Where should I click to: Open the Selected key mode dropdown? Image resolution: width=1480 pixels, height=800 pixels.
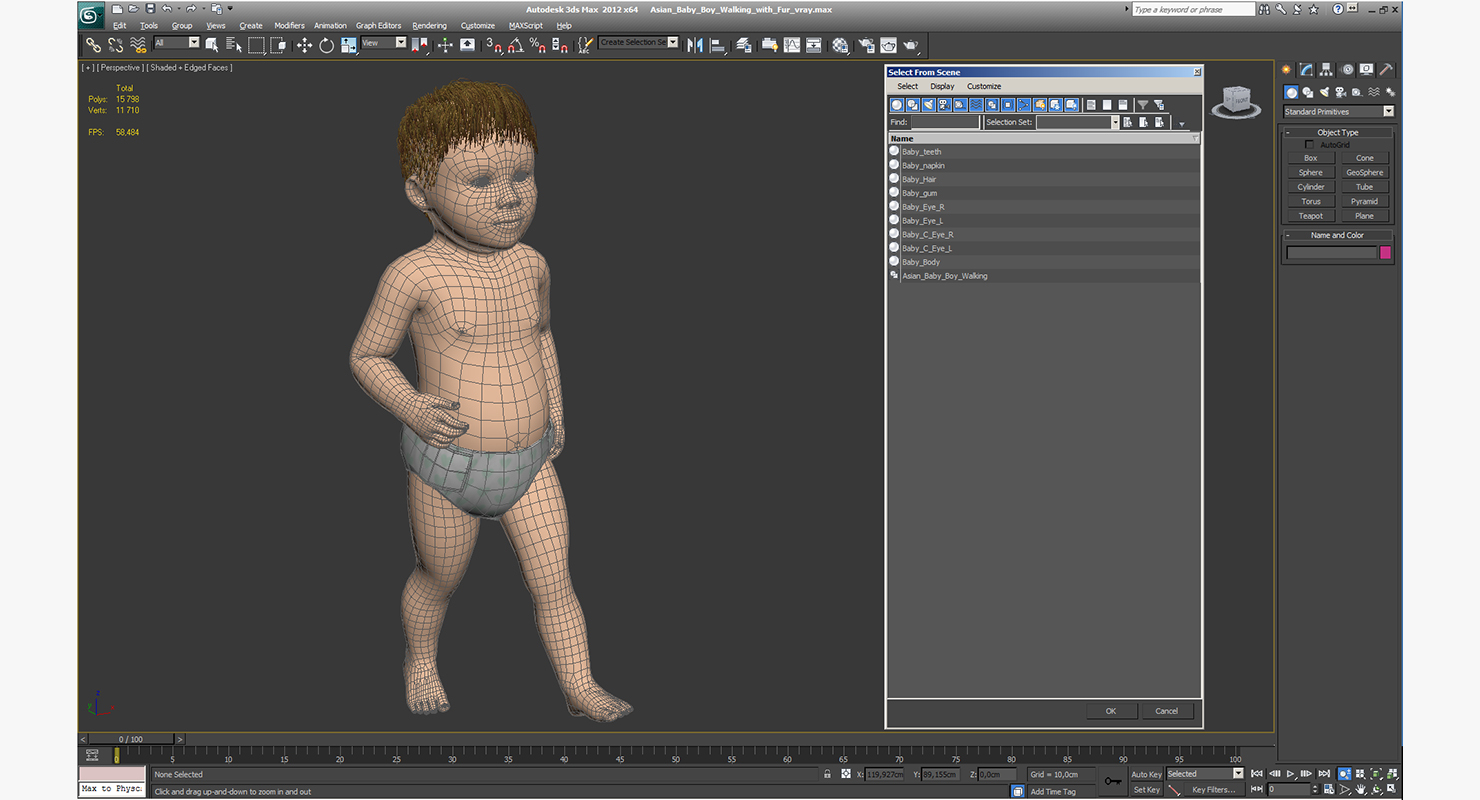point(1204,774)
